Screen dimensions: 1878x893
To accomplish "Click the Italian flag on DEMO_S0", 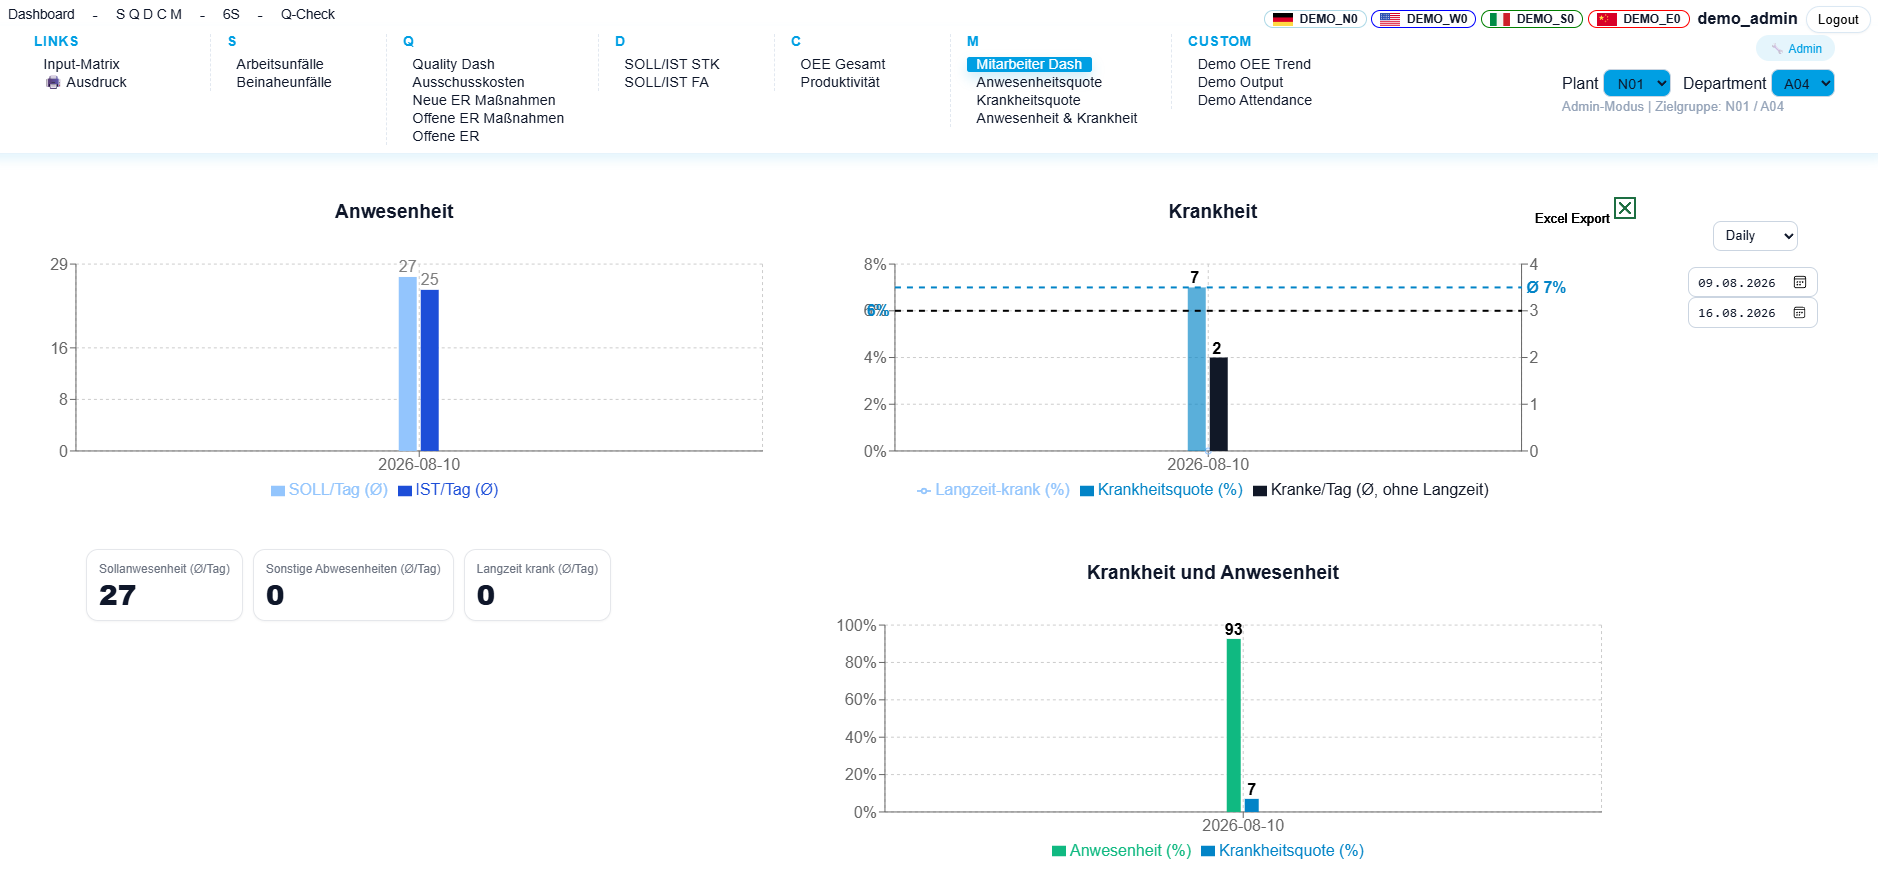I will click(x=1500, y=19).
